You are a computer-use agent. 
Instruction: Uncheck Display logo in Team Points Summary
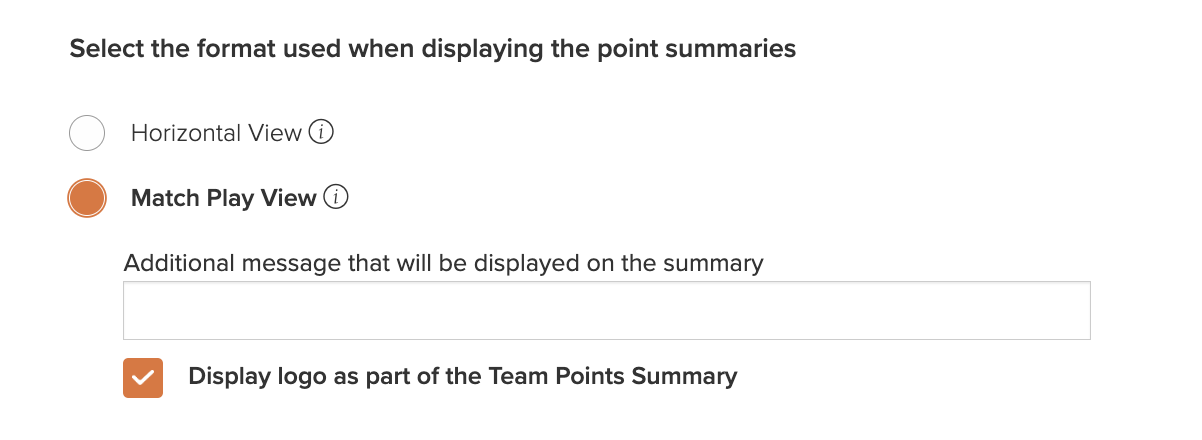[x=143, y=378]
